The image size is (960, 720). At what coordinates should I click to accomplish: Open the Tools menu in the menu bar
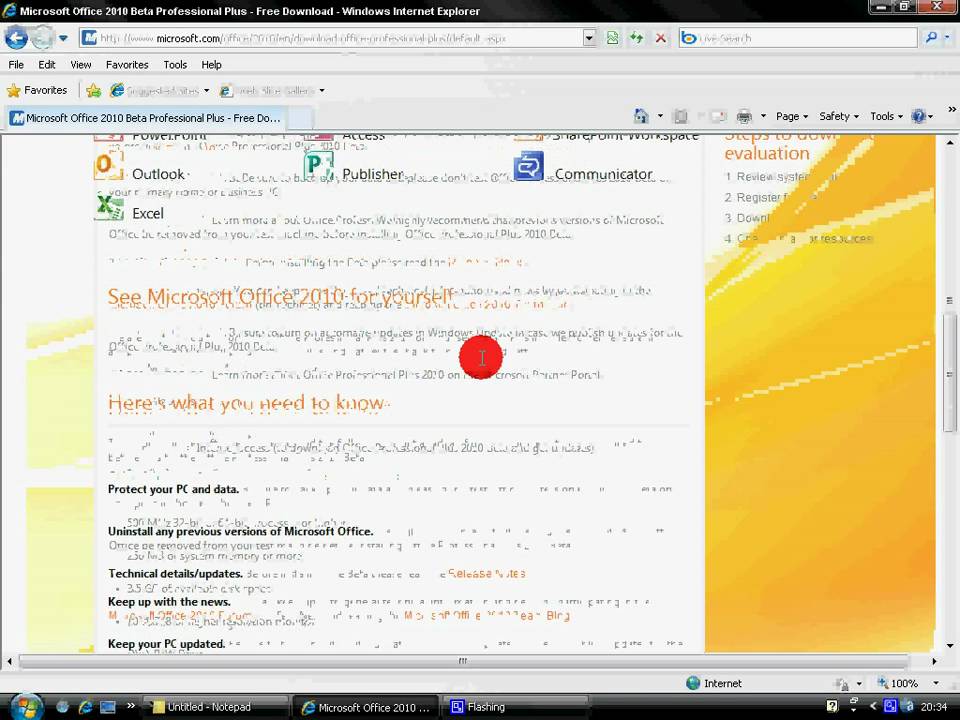[x=175, y=64]
